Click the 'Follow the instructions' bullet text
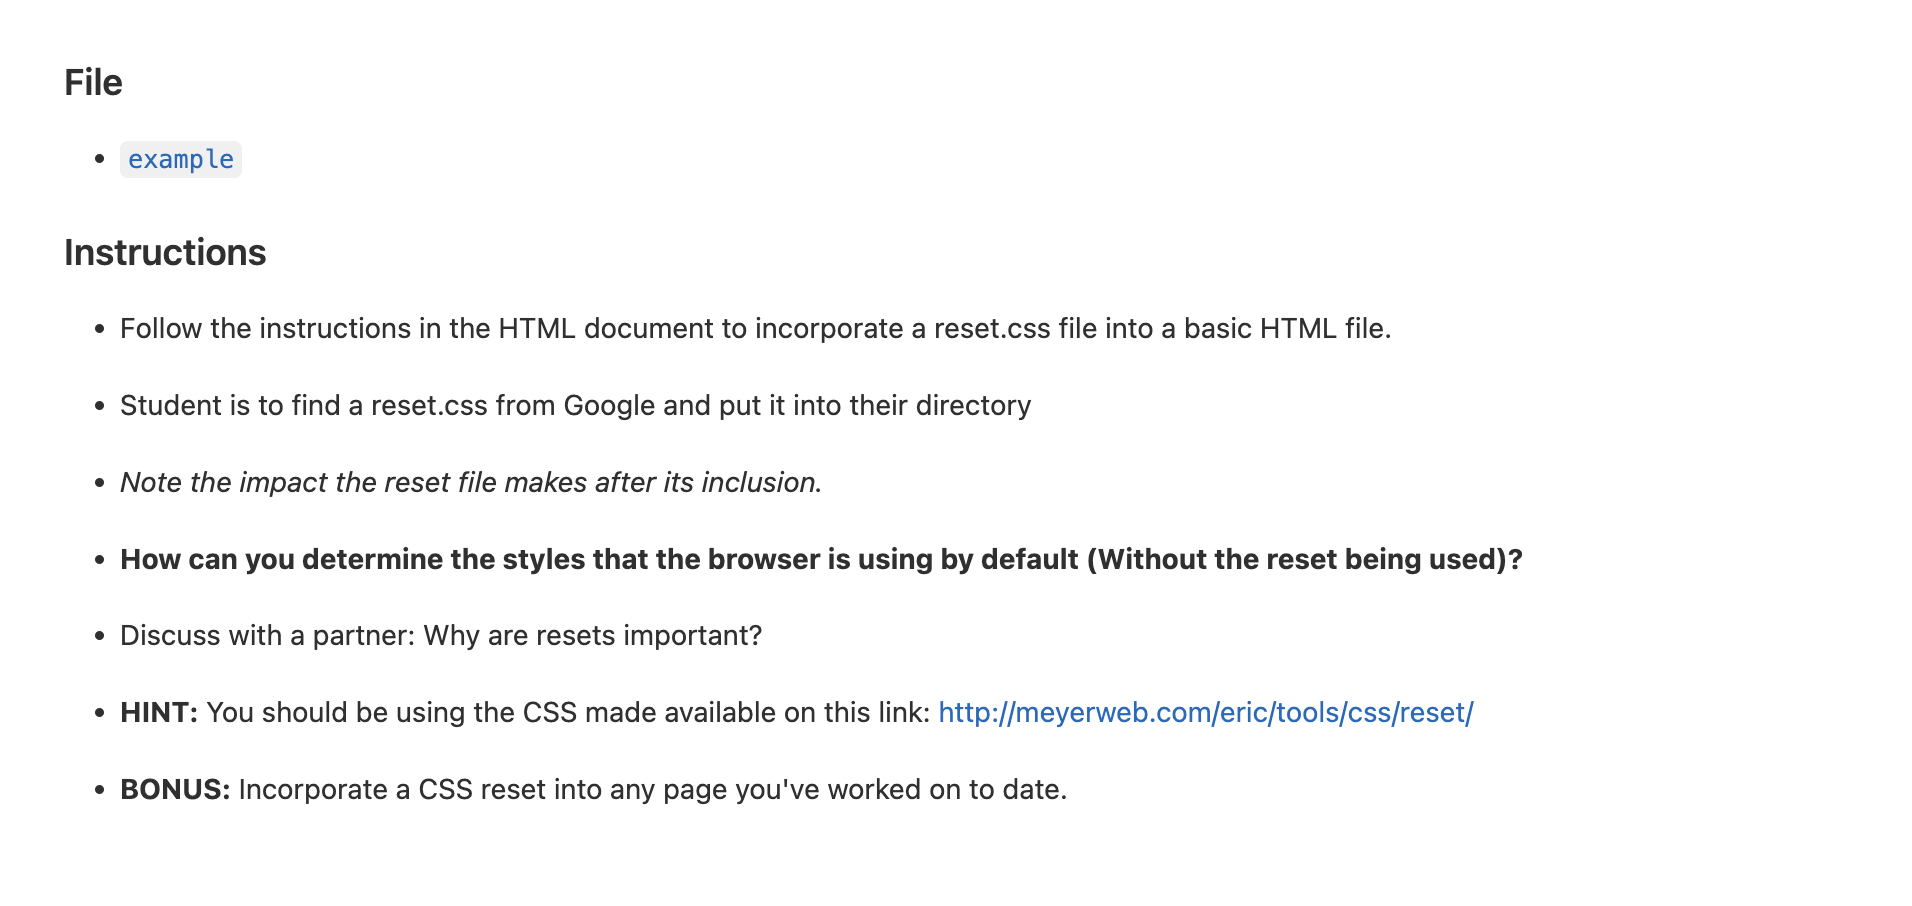 click(x=755, y=329)
